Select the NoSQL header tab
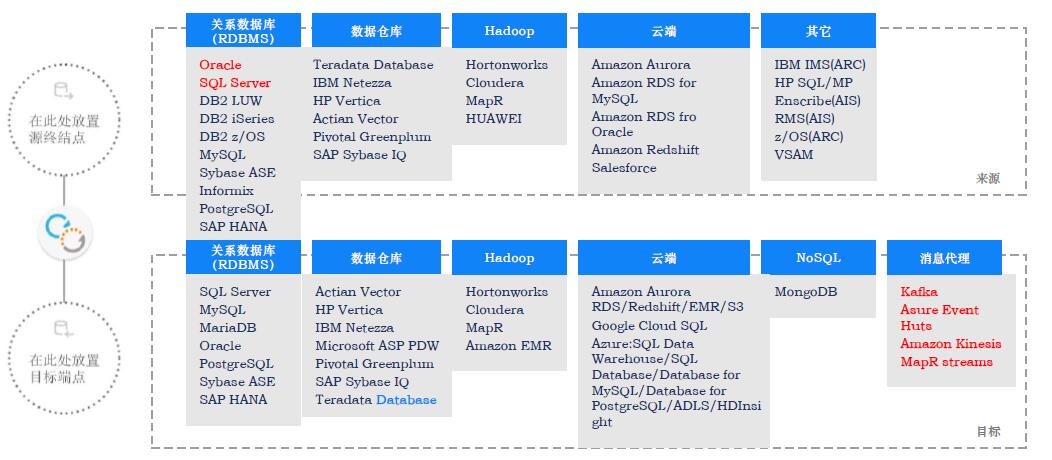Screen dimensions: 1052x460 (818, 258)
